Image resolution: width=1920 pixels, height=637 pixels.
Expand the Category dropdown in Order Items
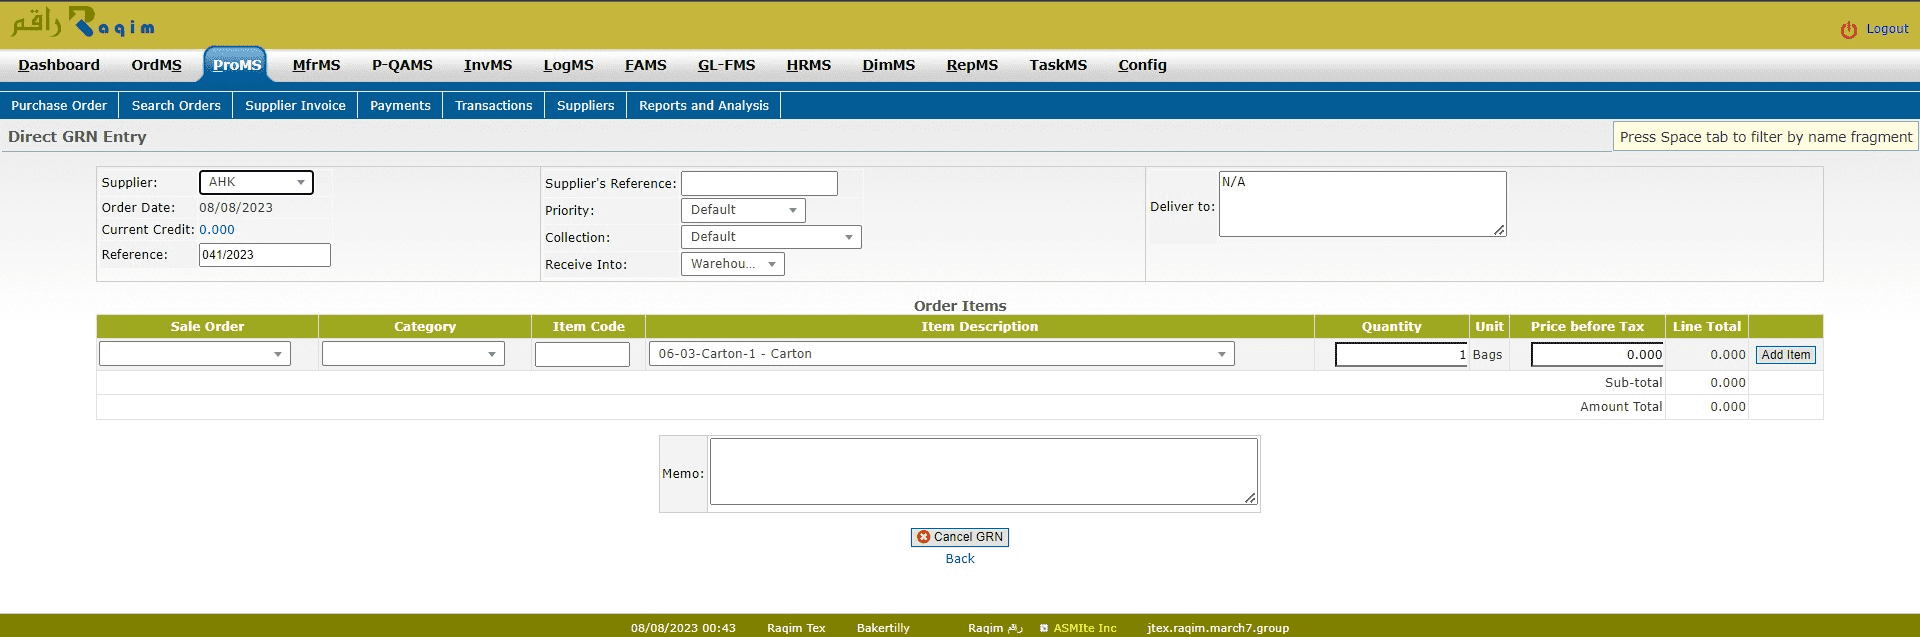pos(413,354)
